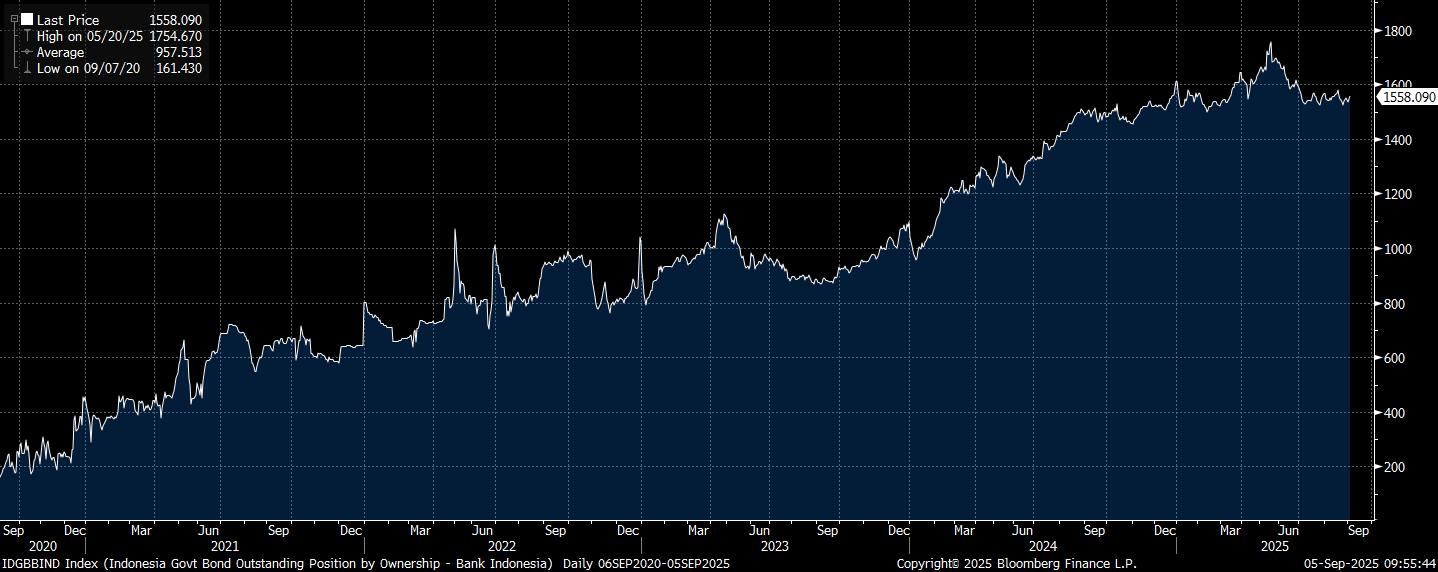Click the 2021 year label on time axis
Screen dimensions: 1438x572
[225, 546]
